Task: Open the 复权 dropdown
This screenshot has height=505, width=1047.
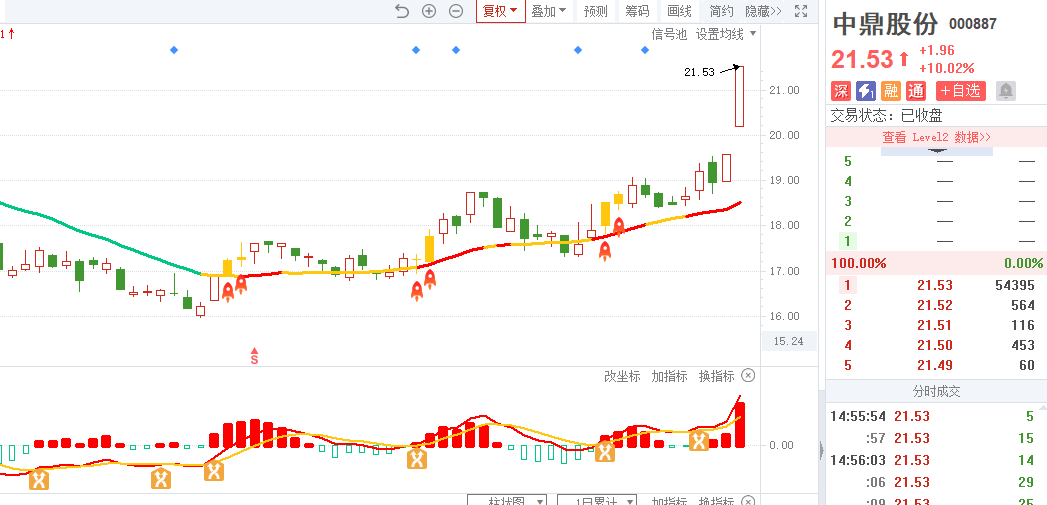Action: tap(500, 11)
